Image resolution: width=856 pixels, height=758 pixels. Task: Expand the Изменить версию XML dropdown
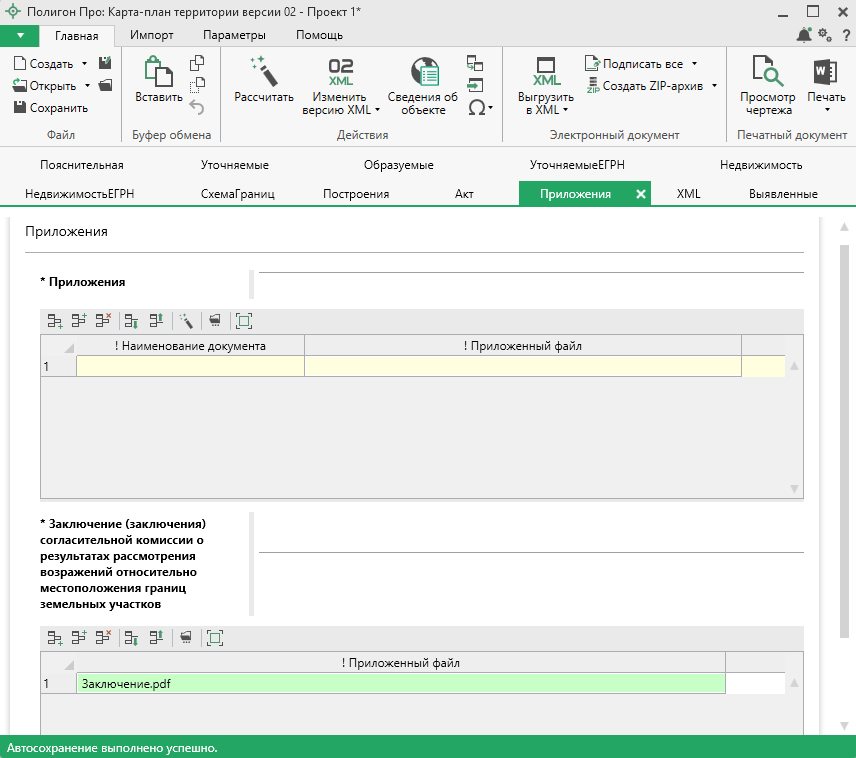(377, 110)
